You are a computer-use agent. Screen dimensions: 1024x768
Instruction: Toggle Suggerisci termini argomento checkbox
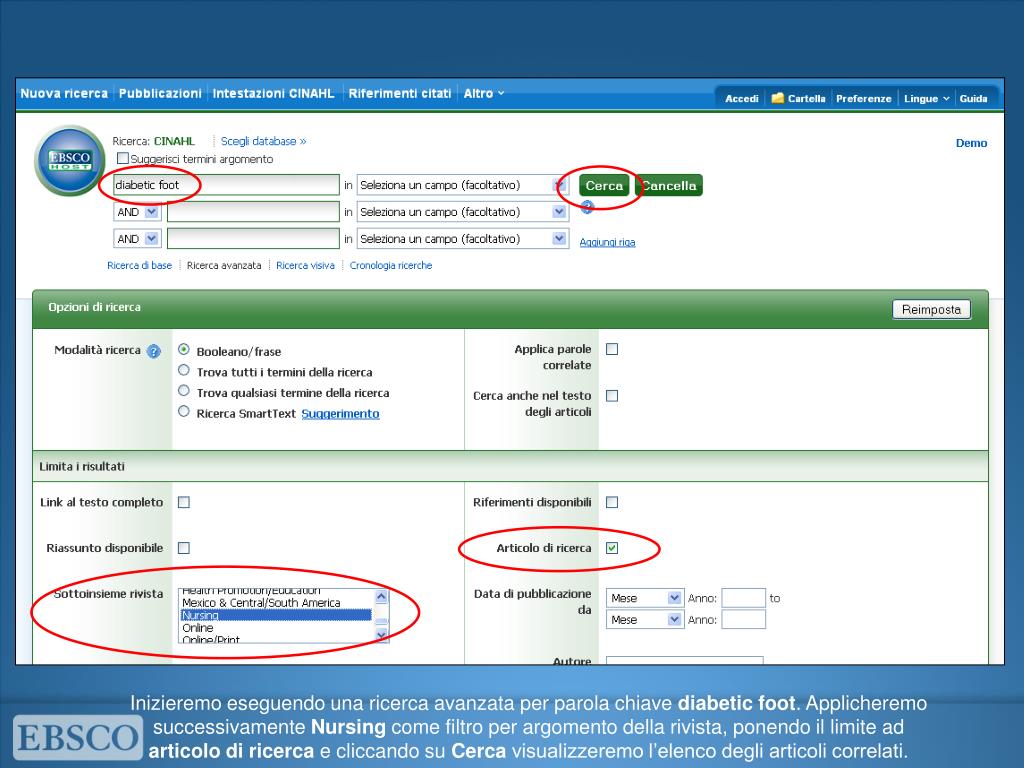(x=123, y=158)
